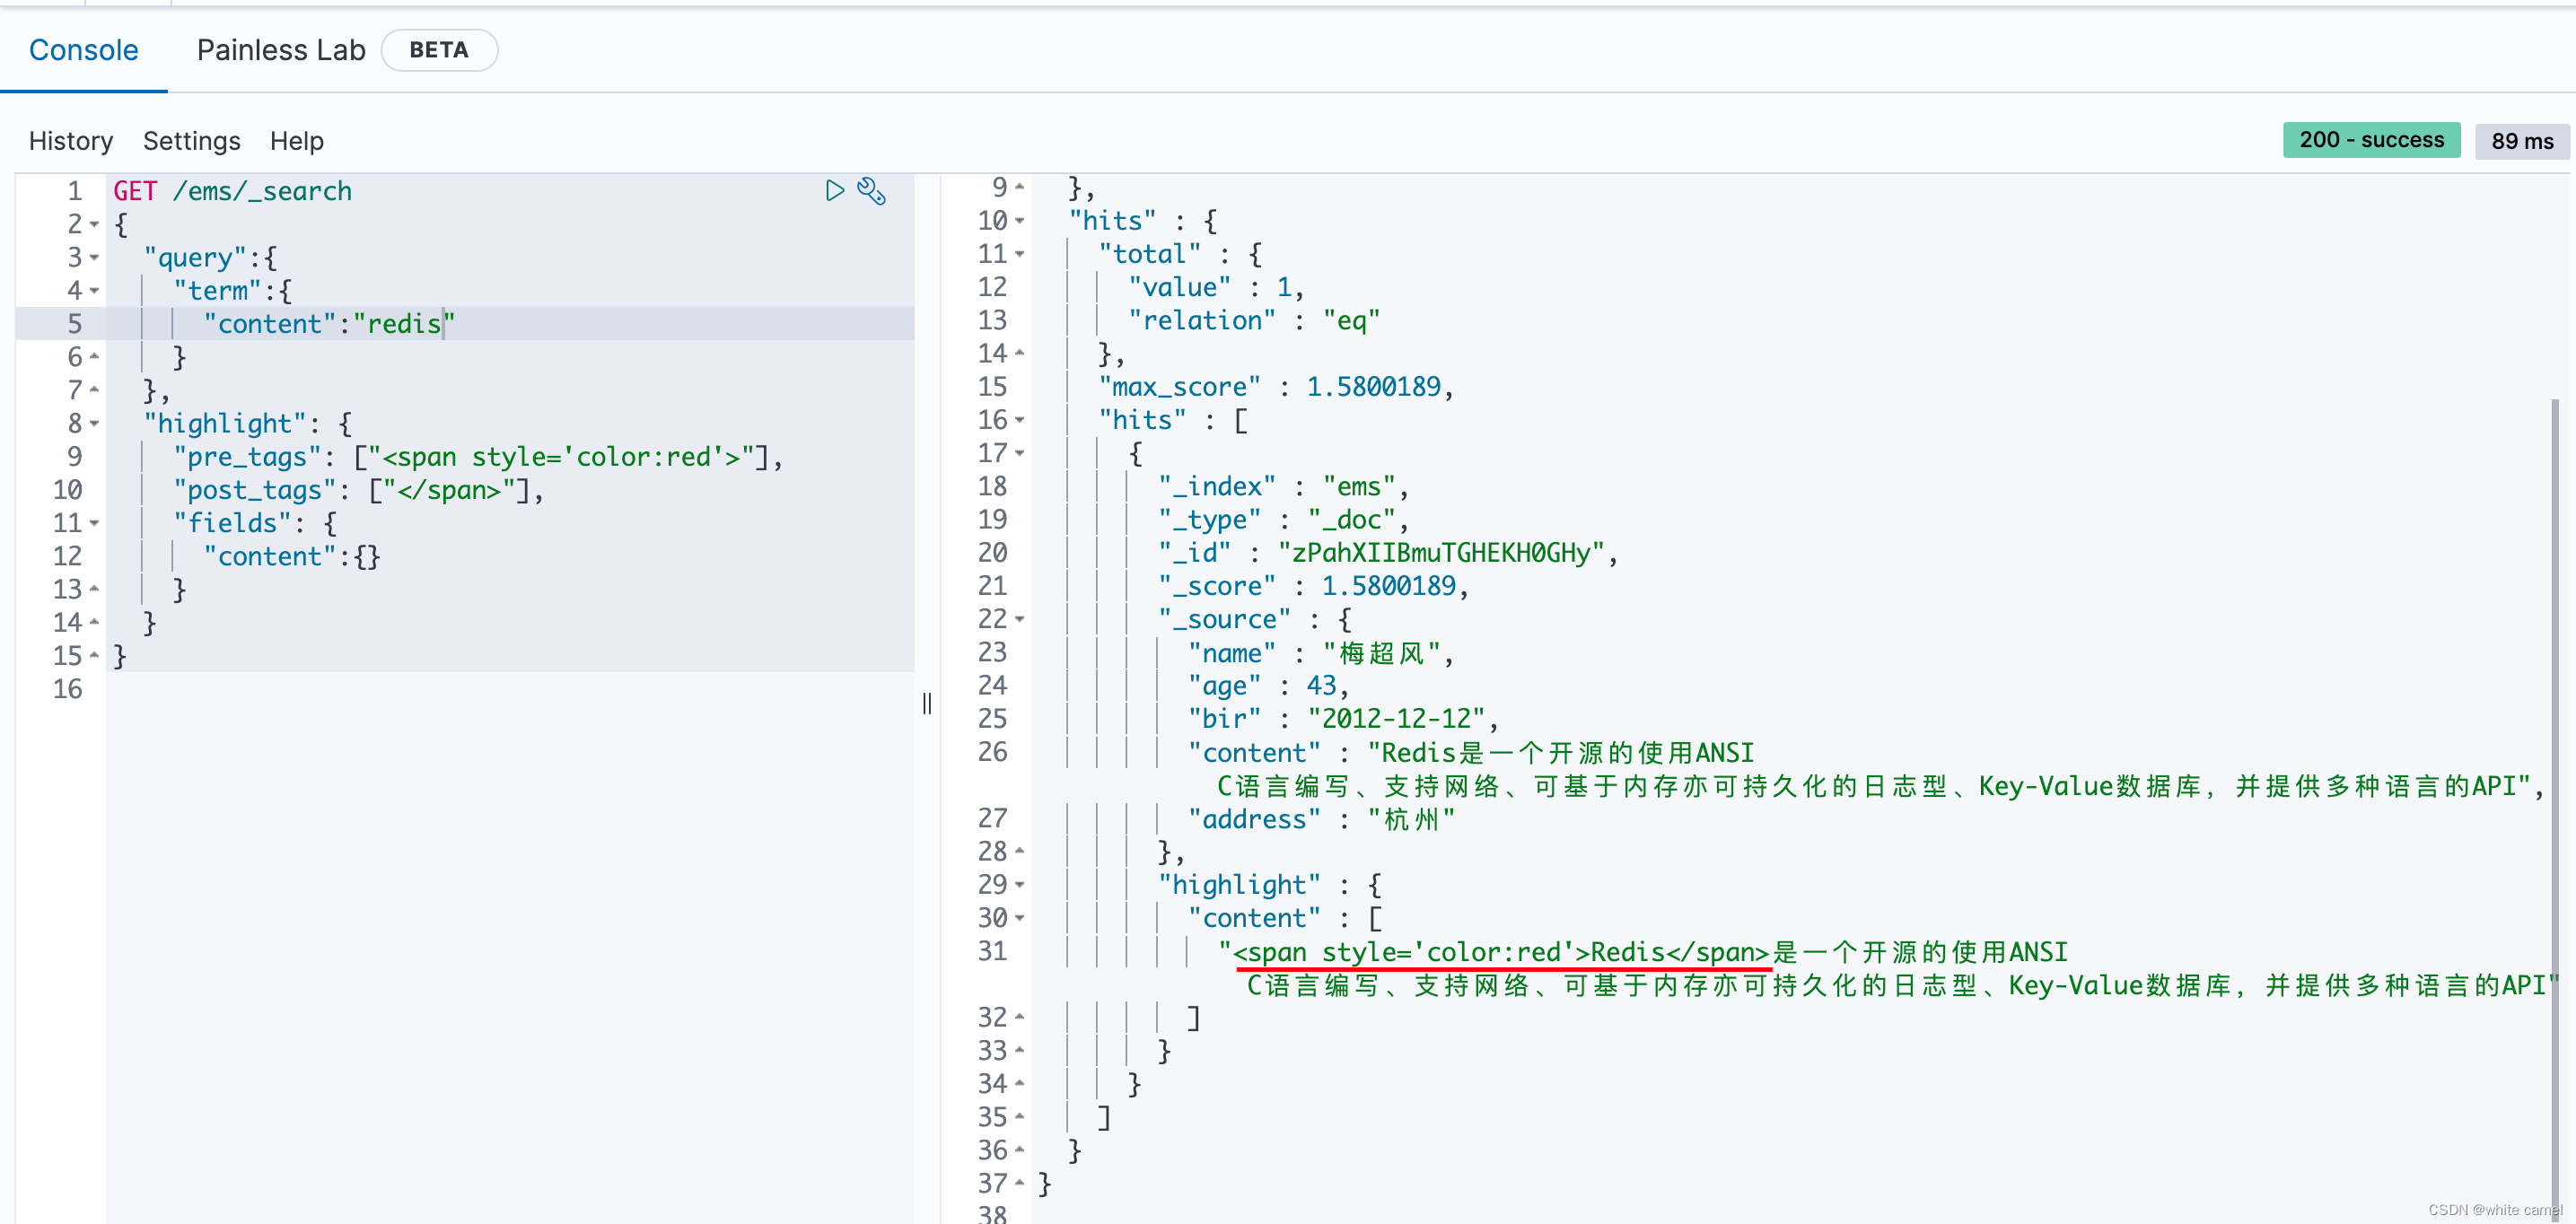The width and height of the screenshot is (2576, 1224).
Task: Collapse response "hits" block on line 10
Action: click(x=1019, y=221)
